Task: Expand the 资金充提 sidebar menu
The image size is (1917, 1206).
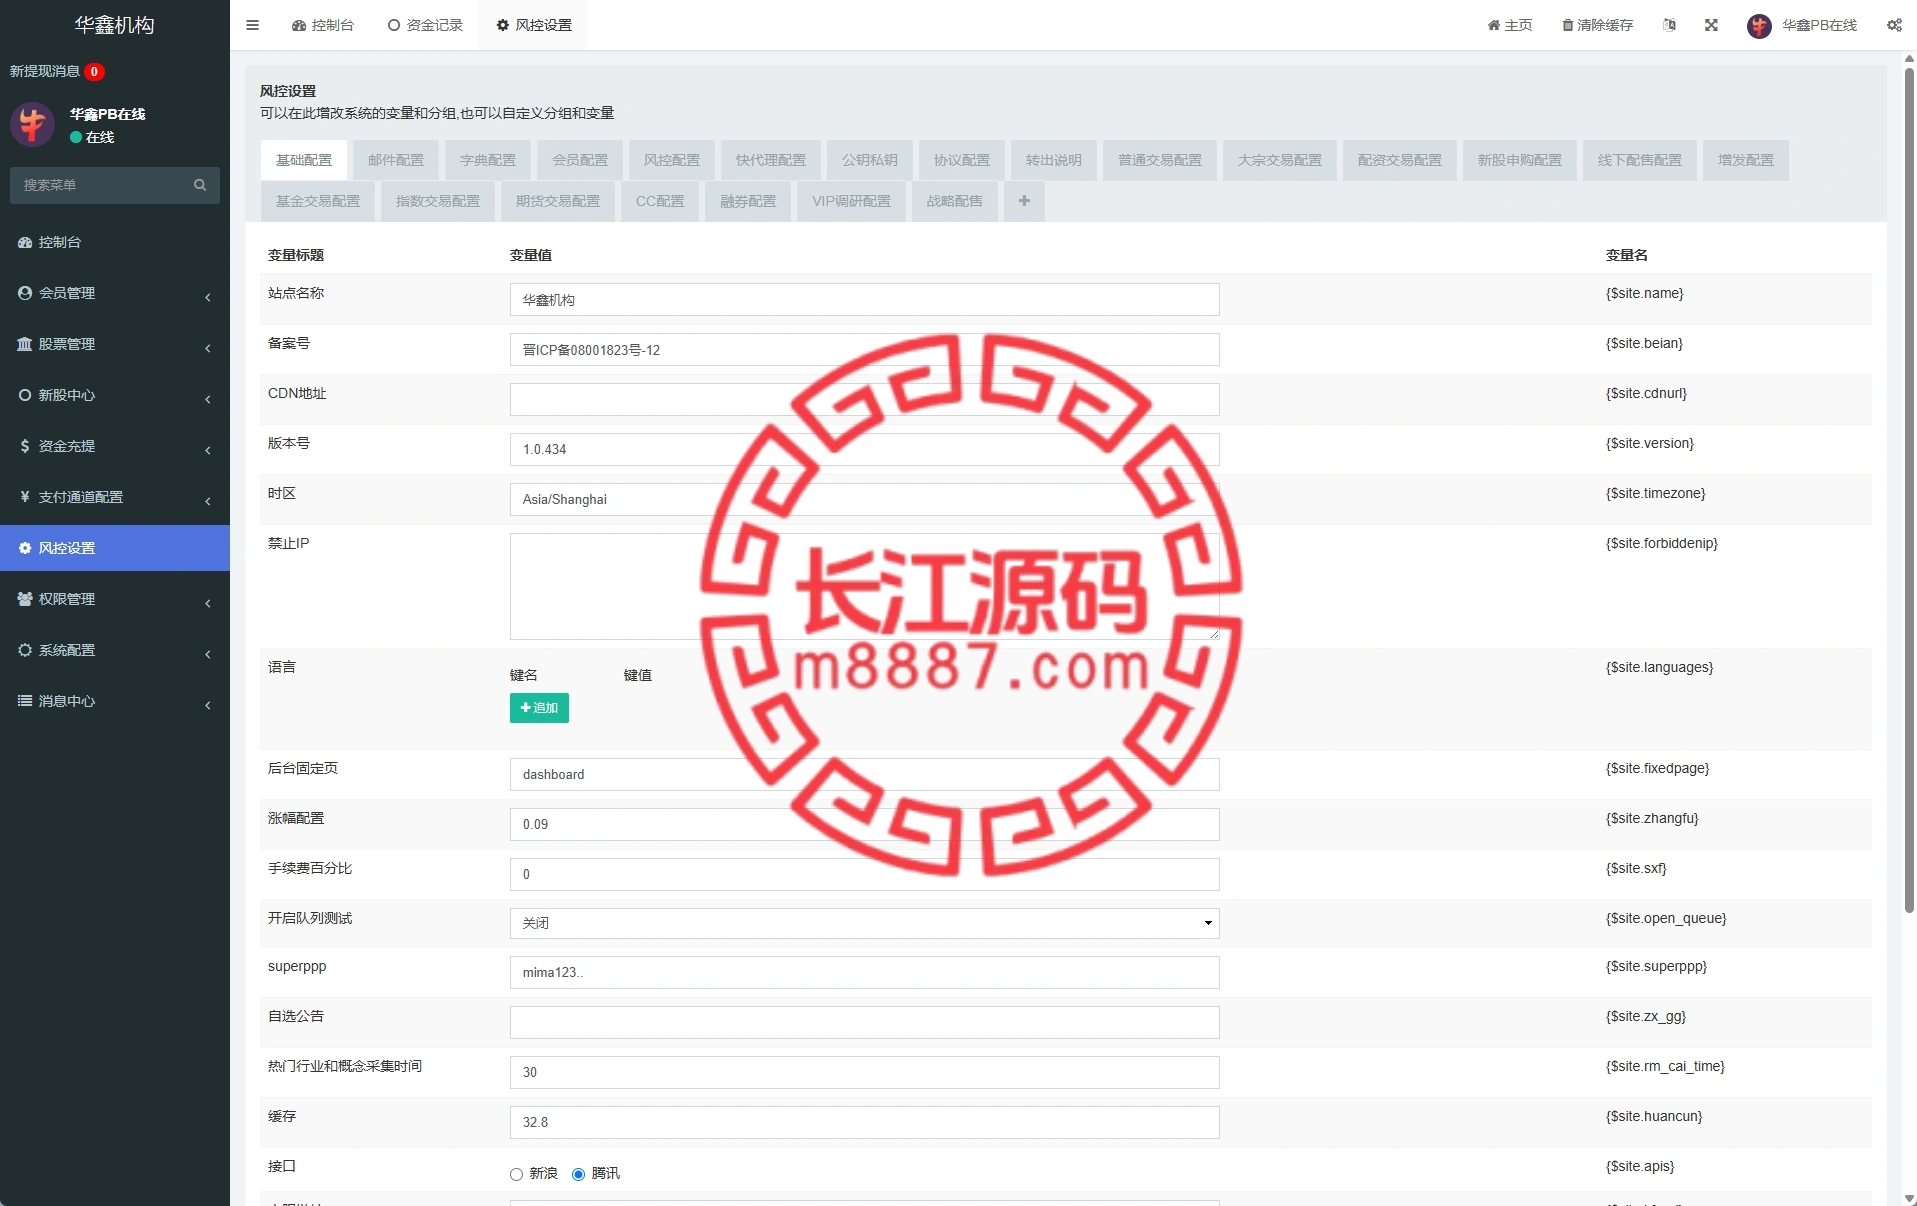Action: click(115, 447)
